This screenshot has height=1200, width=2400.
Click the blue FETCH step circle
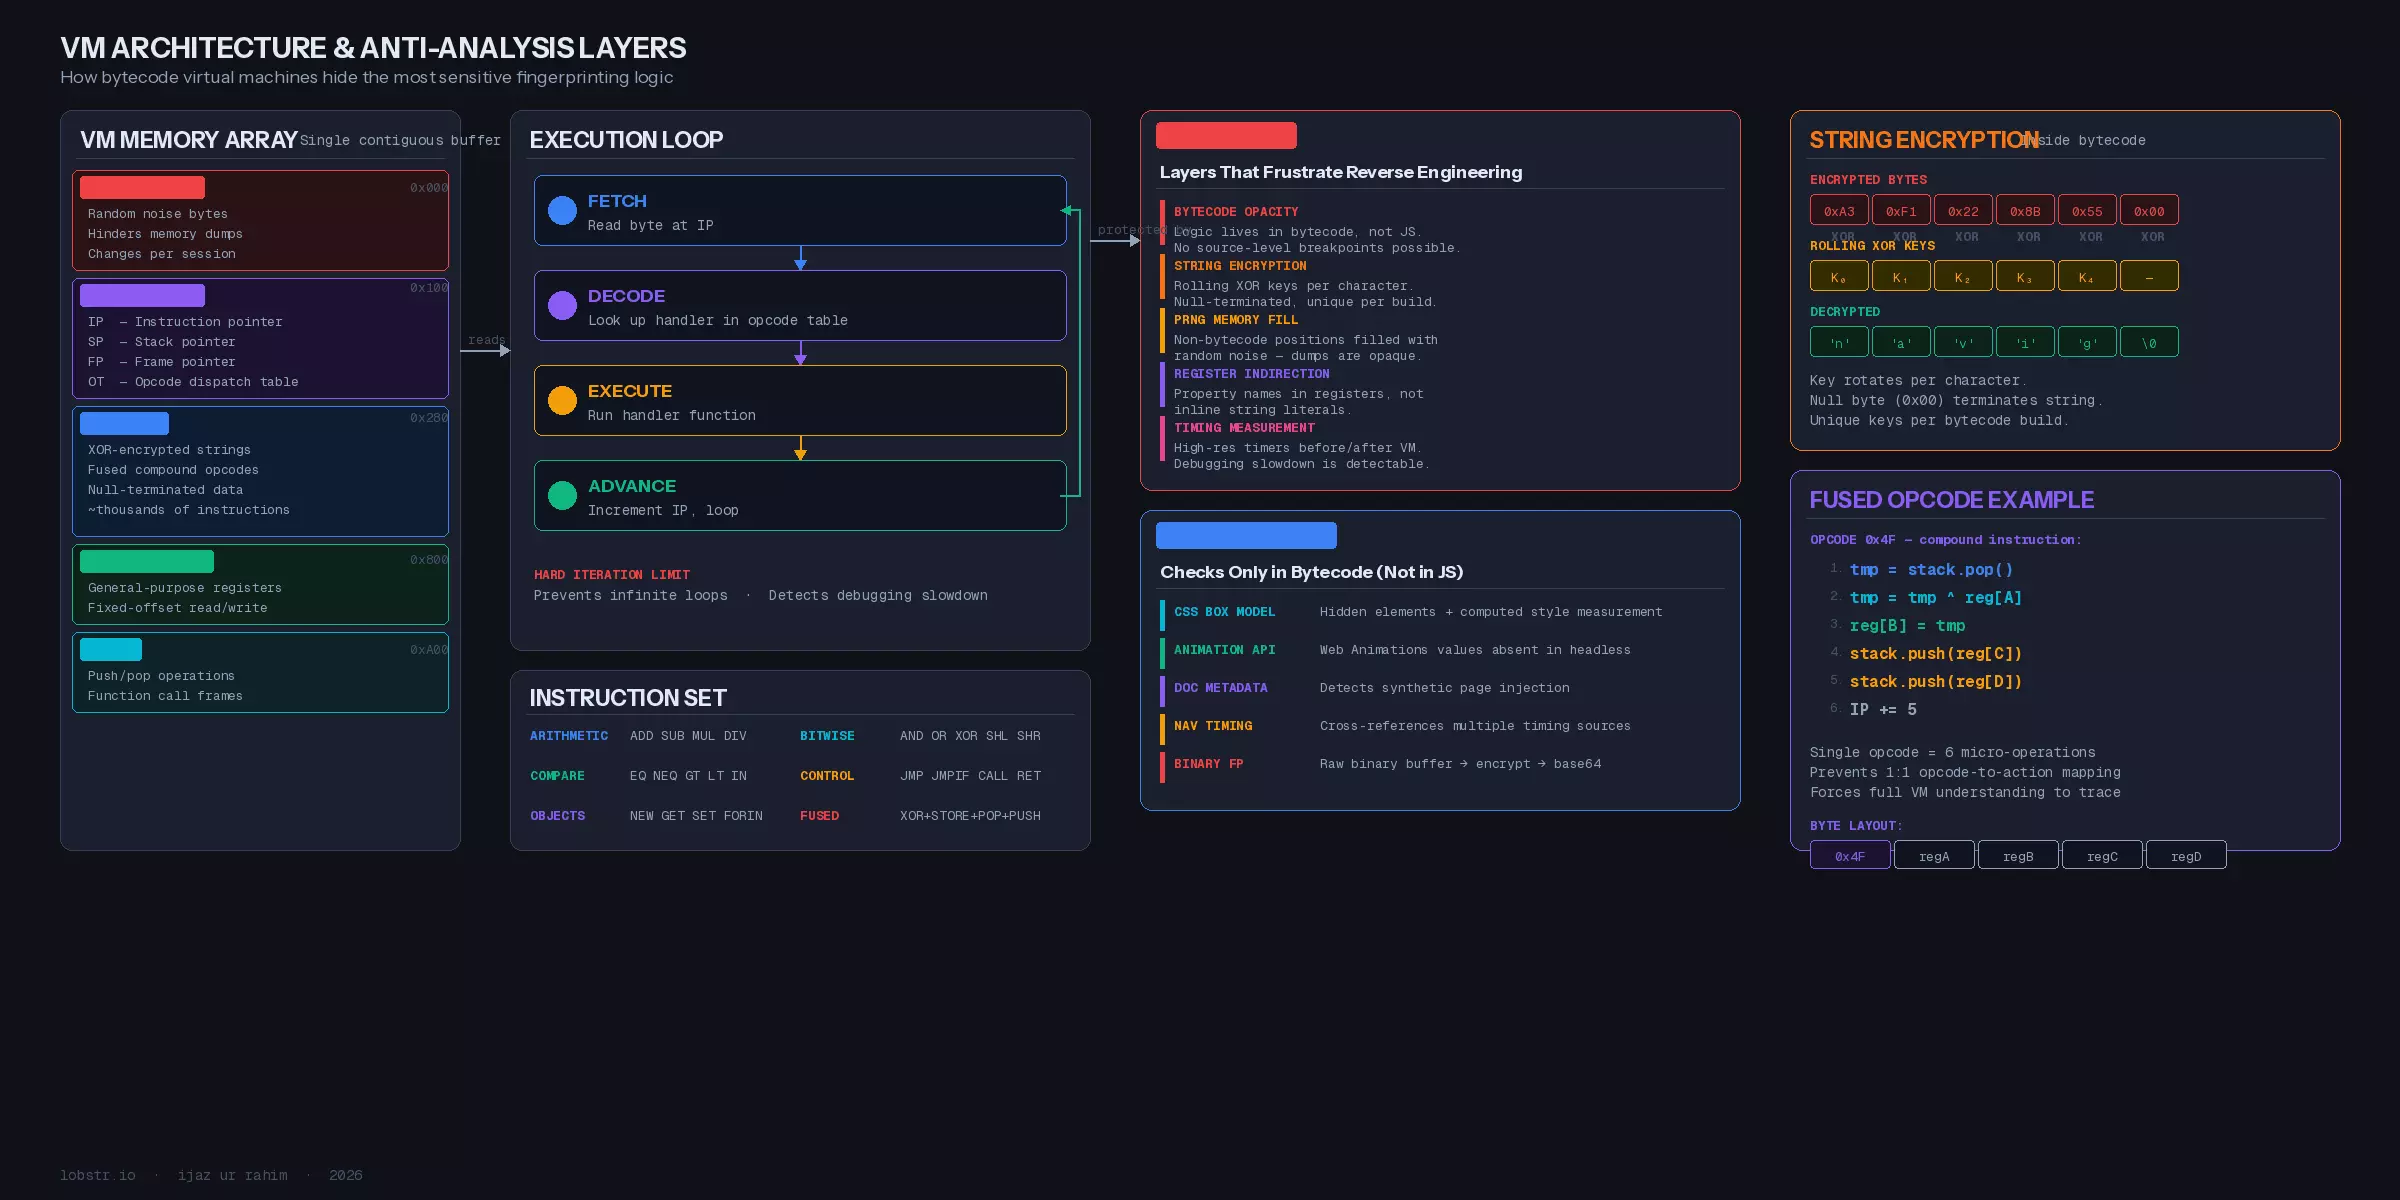pyautogui.click(x=562, y=210)
